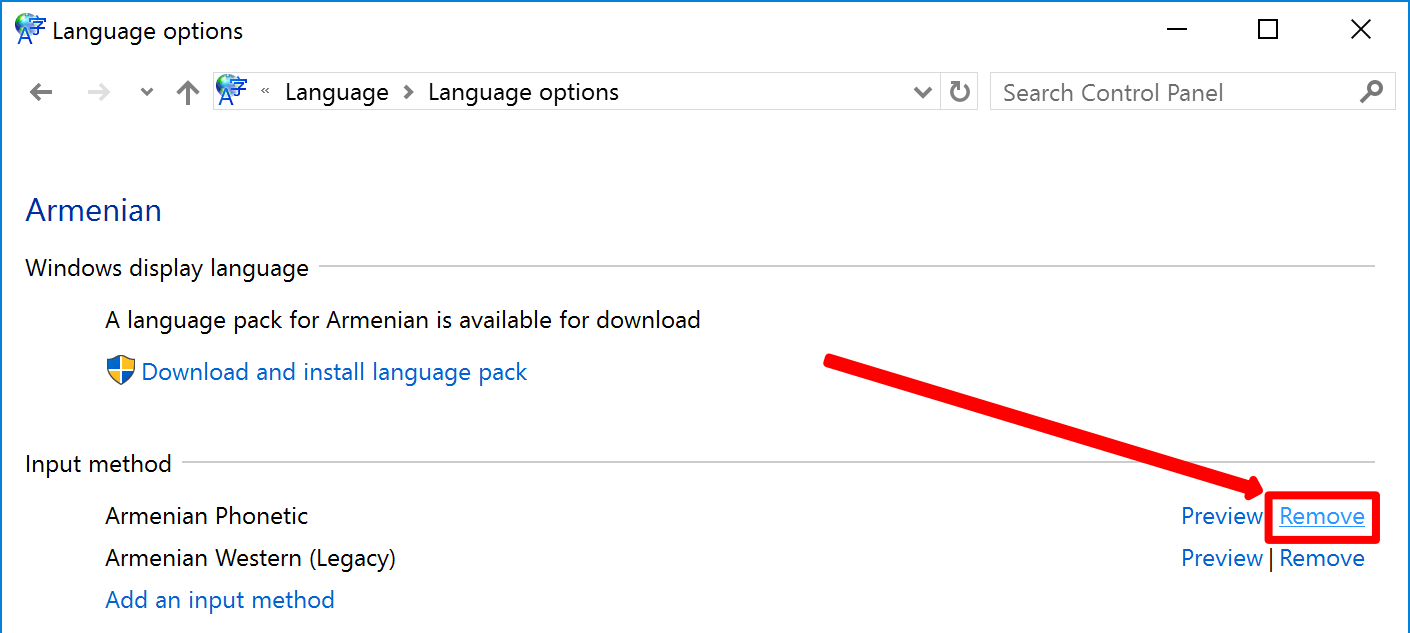Click the forward navigation arrow

[x=99, y=93]
